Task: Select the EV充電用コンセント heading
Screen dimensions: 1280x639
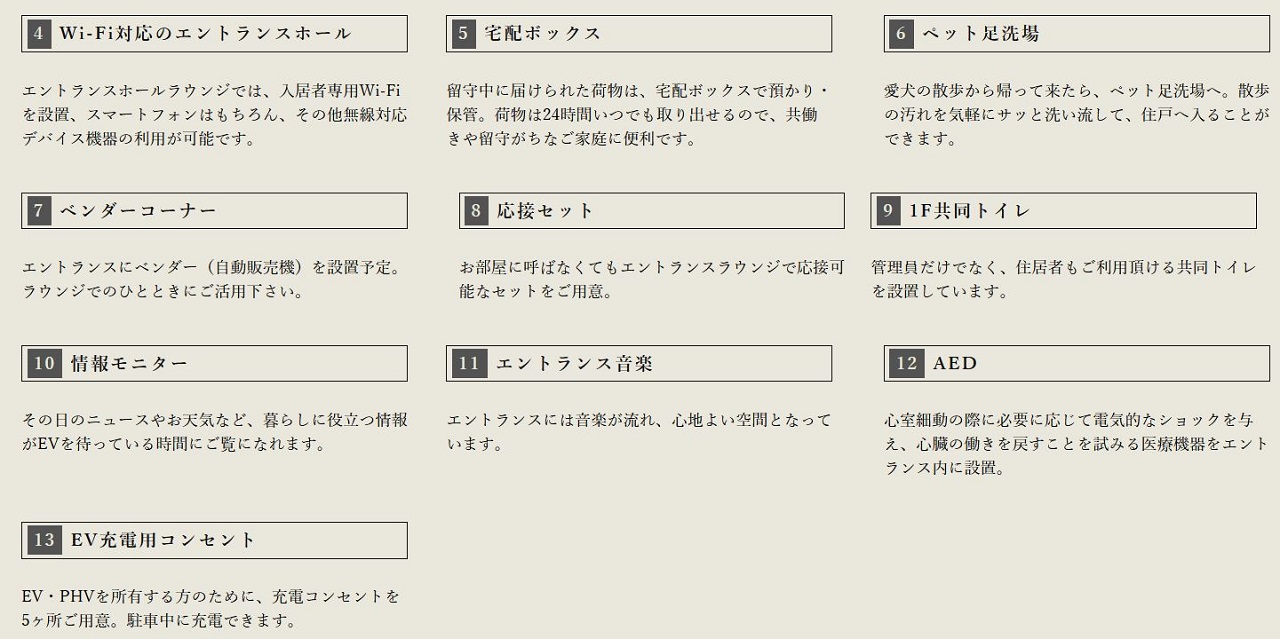Action: (x=164, y=541)
